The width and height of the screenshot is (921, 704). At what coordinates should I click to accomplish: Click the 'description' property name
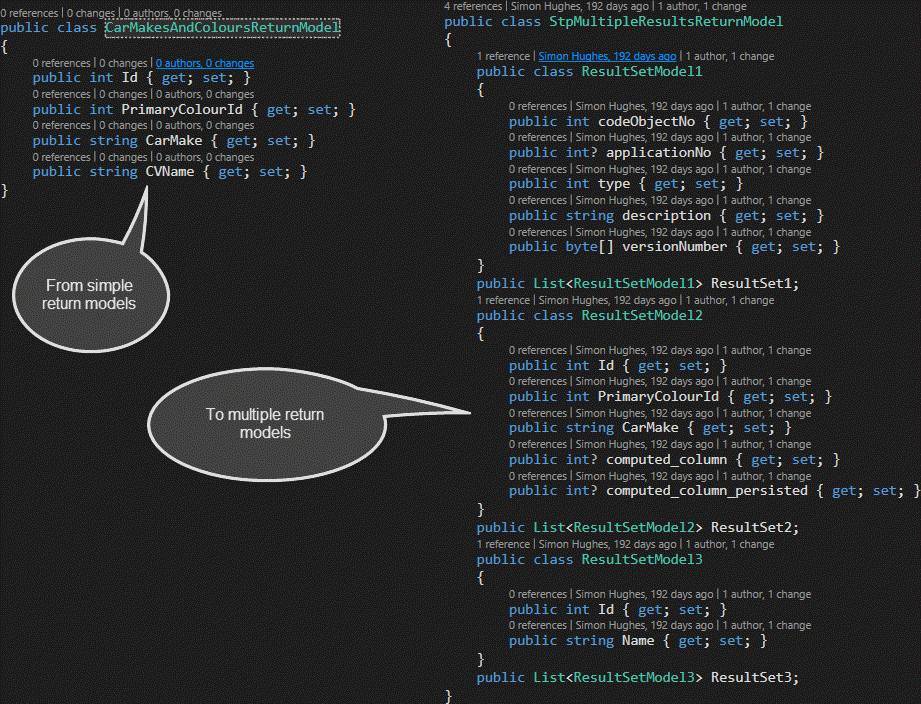(x=667, y=215)
